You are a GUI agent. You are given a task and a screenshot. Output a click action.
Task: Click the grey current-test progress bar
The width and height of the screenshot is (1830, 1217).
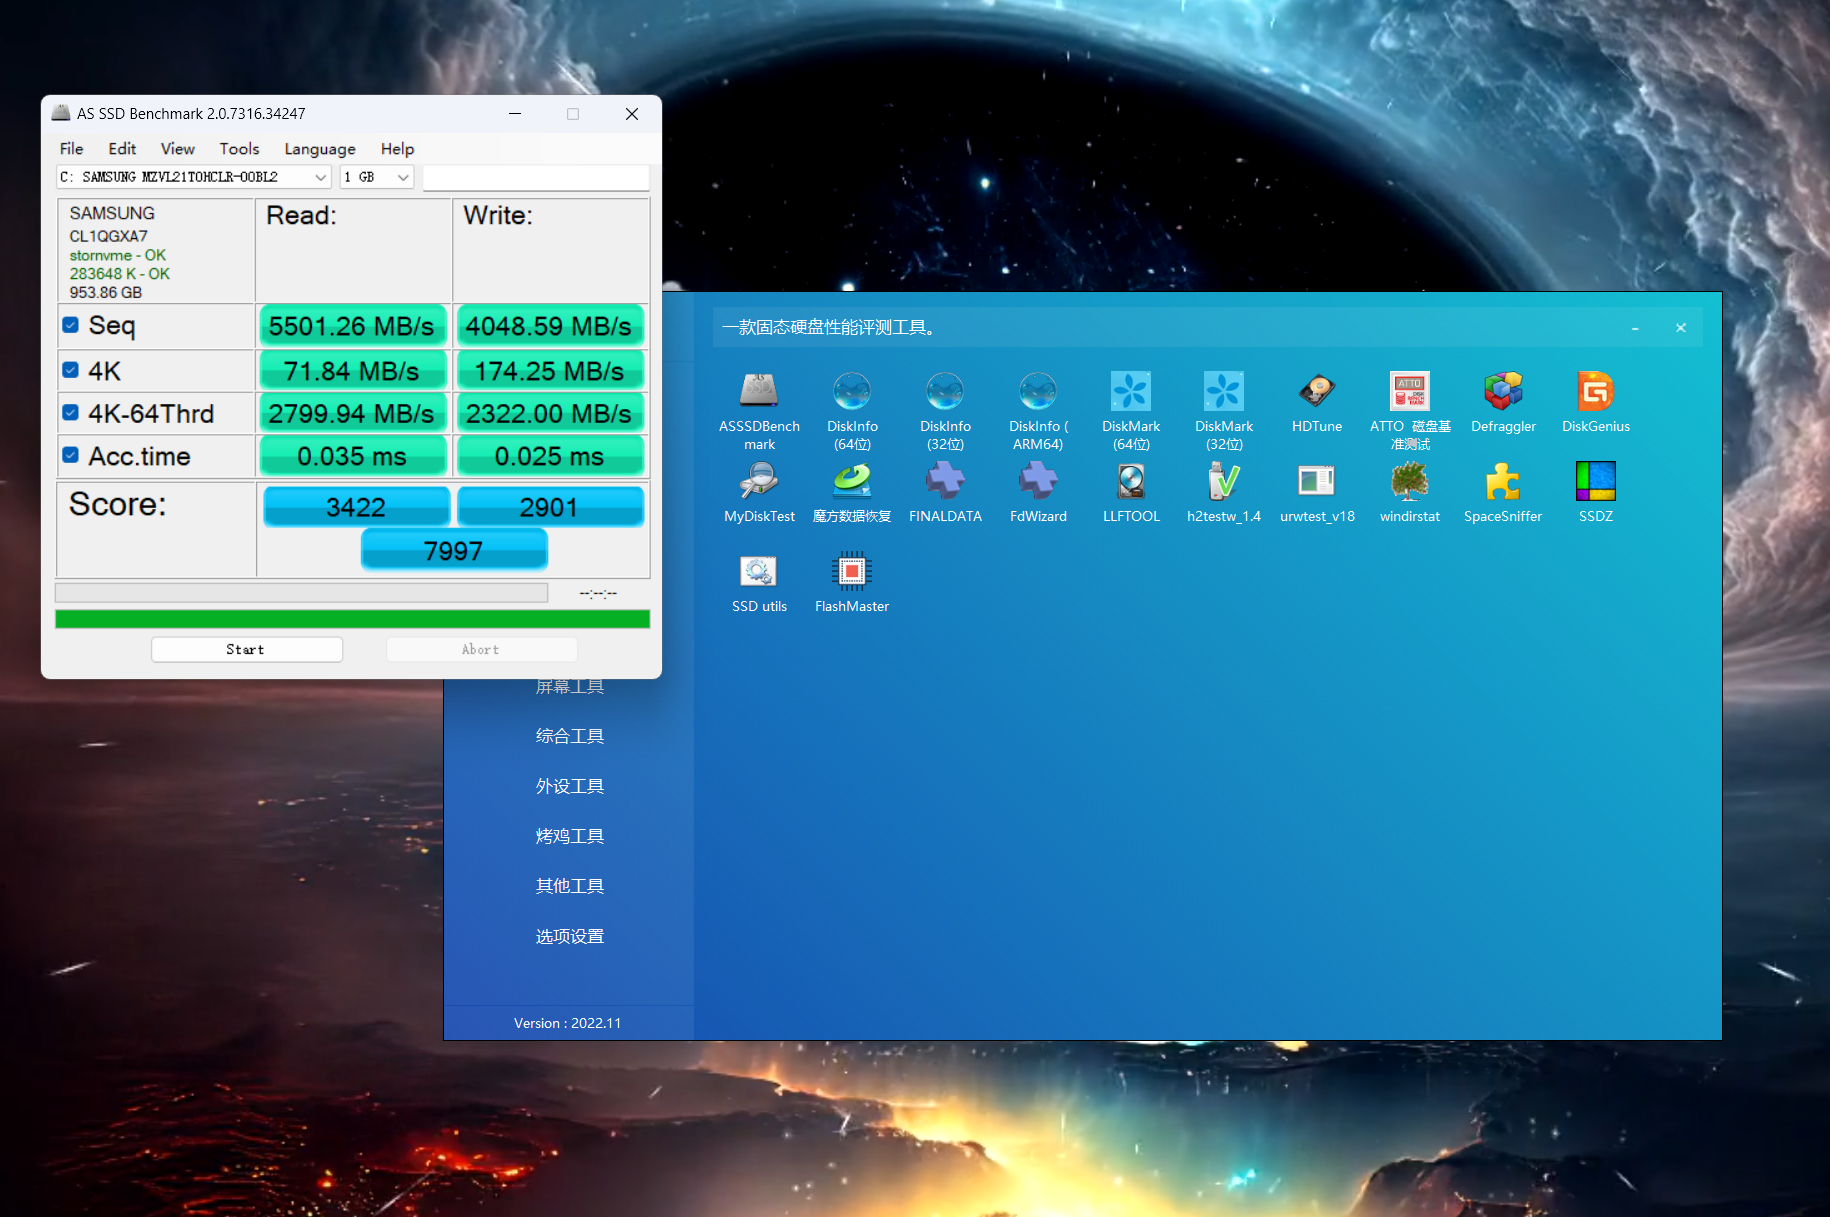click(301, 592)
